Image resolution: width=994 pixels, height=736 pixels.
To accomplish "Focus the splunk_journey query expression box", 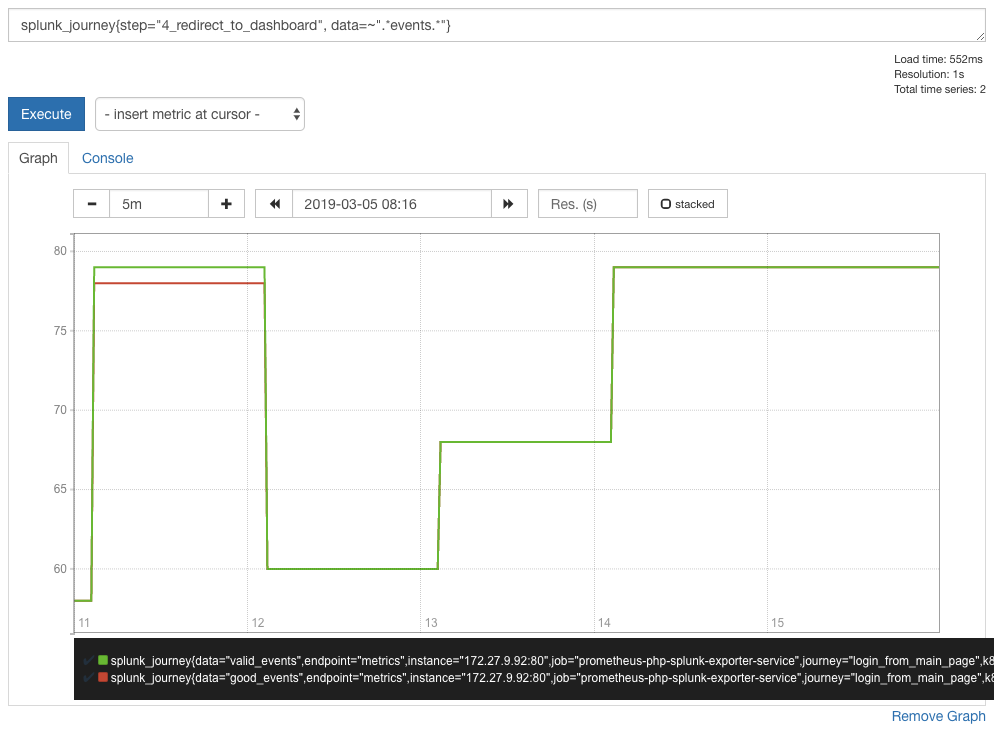I will click(497, 25).
